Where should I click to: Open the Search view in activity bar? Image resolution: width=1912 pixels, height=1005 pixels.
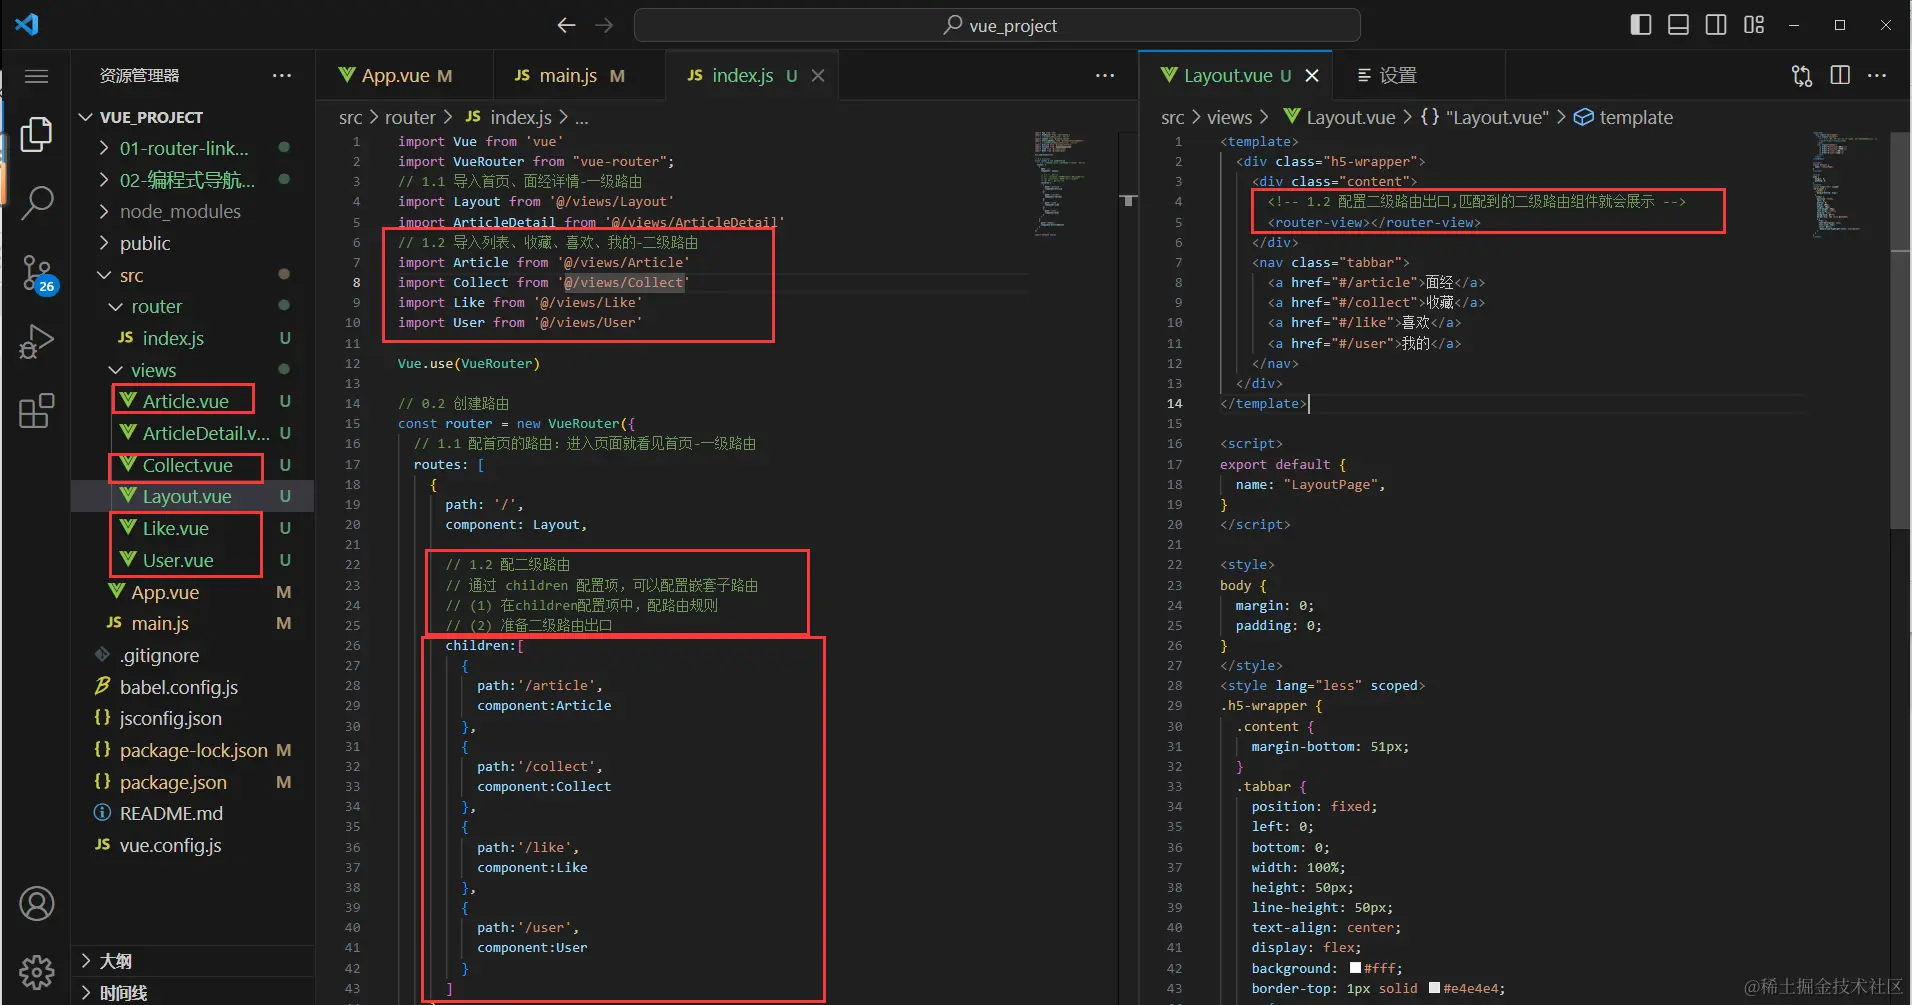click(36, 203)
